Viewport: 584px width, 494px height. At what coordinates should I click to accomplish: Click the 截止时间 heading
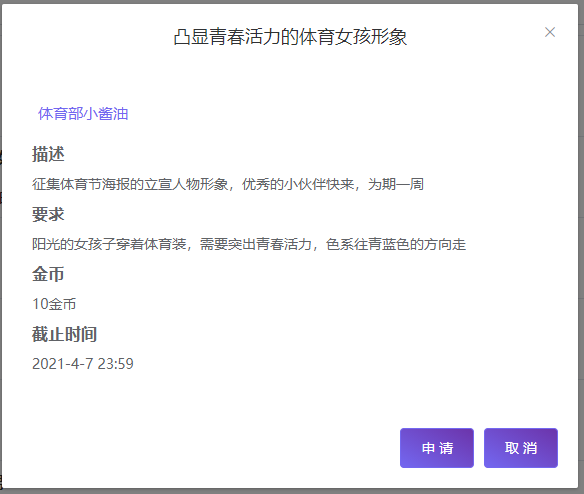pos(64,334)
